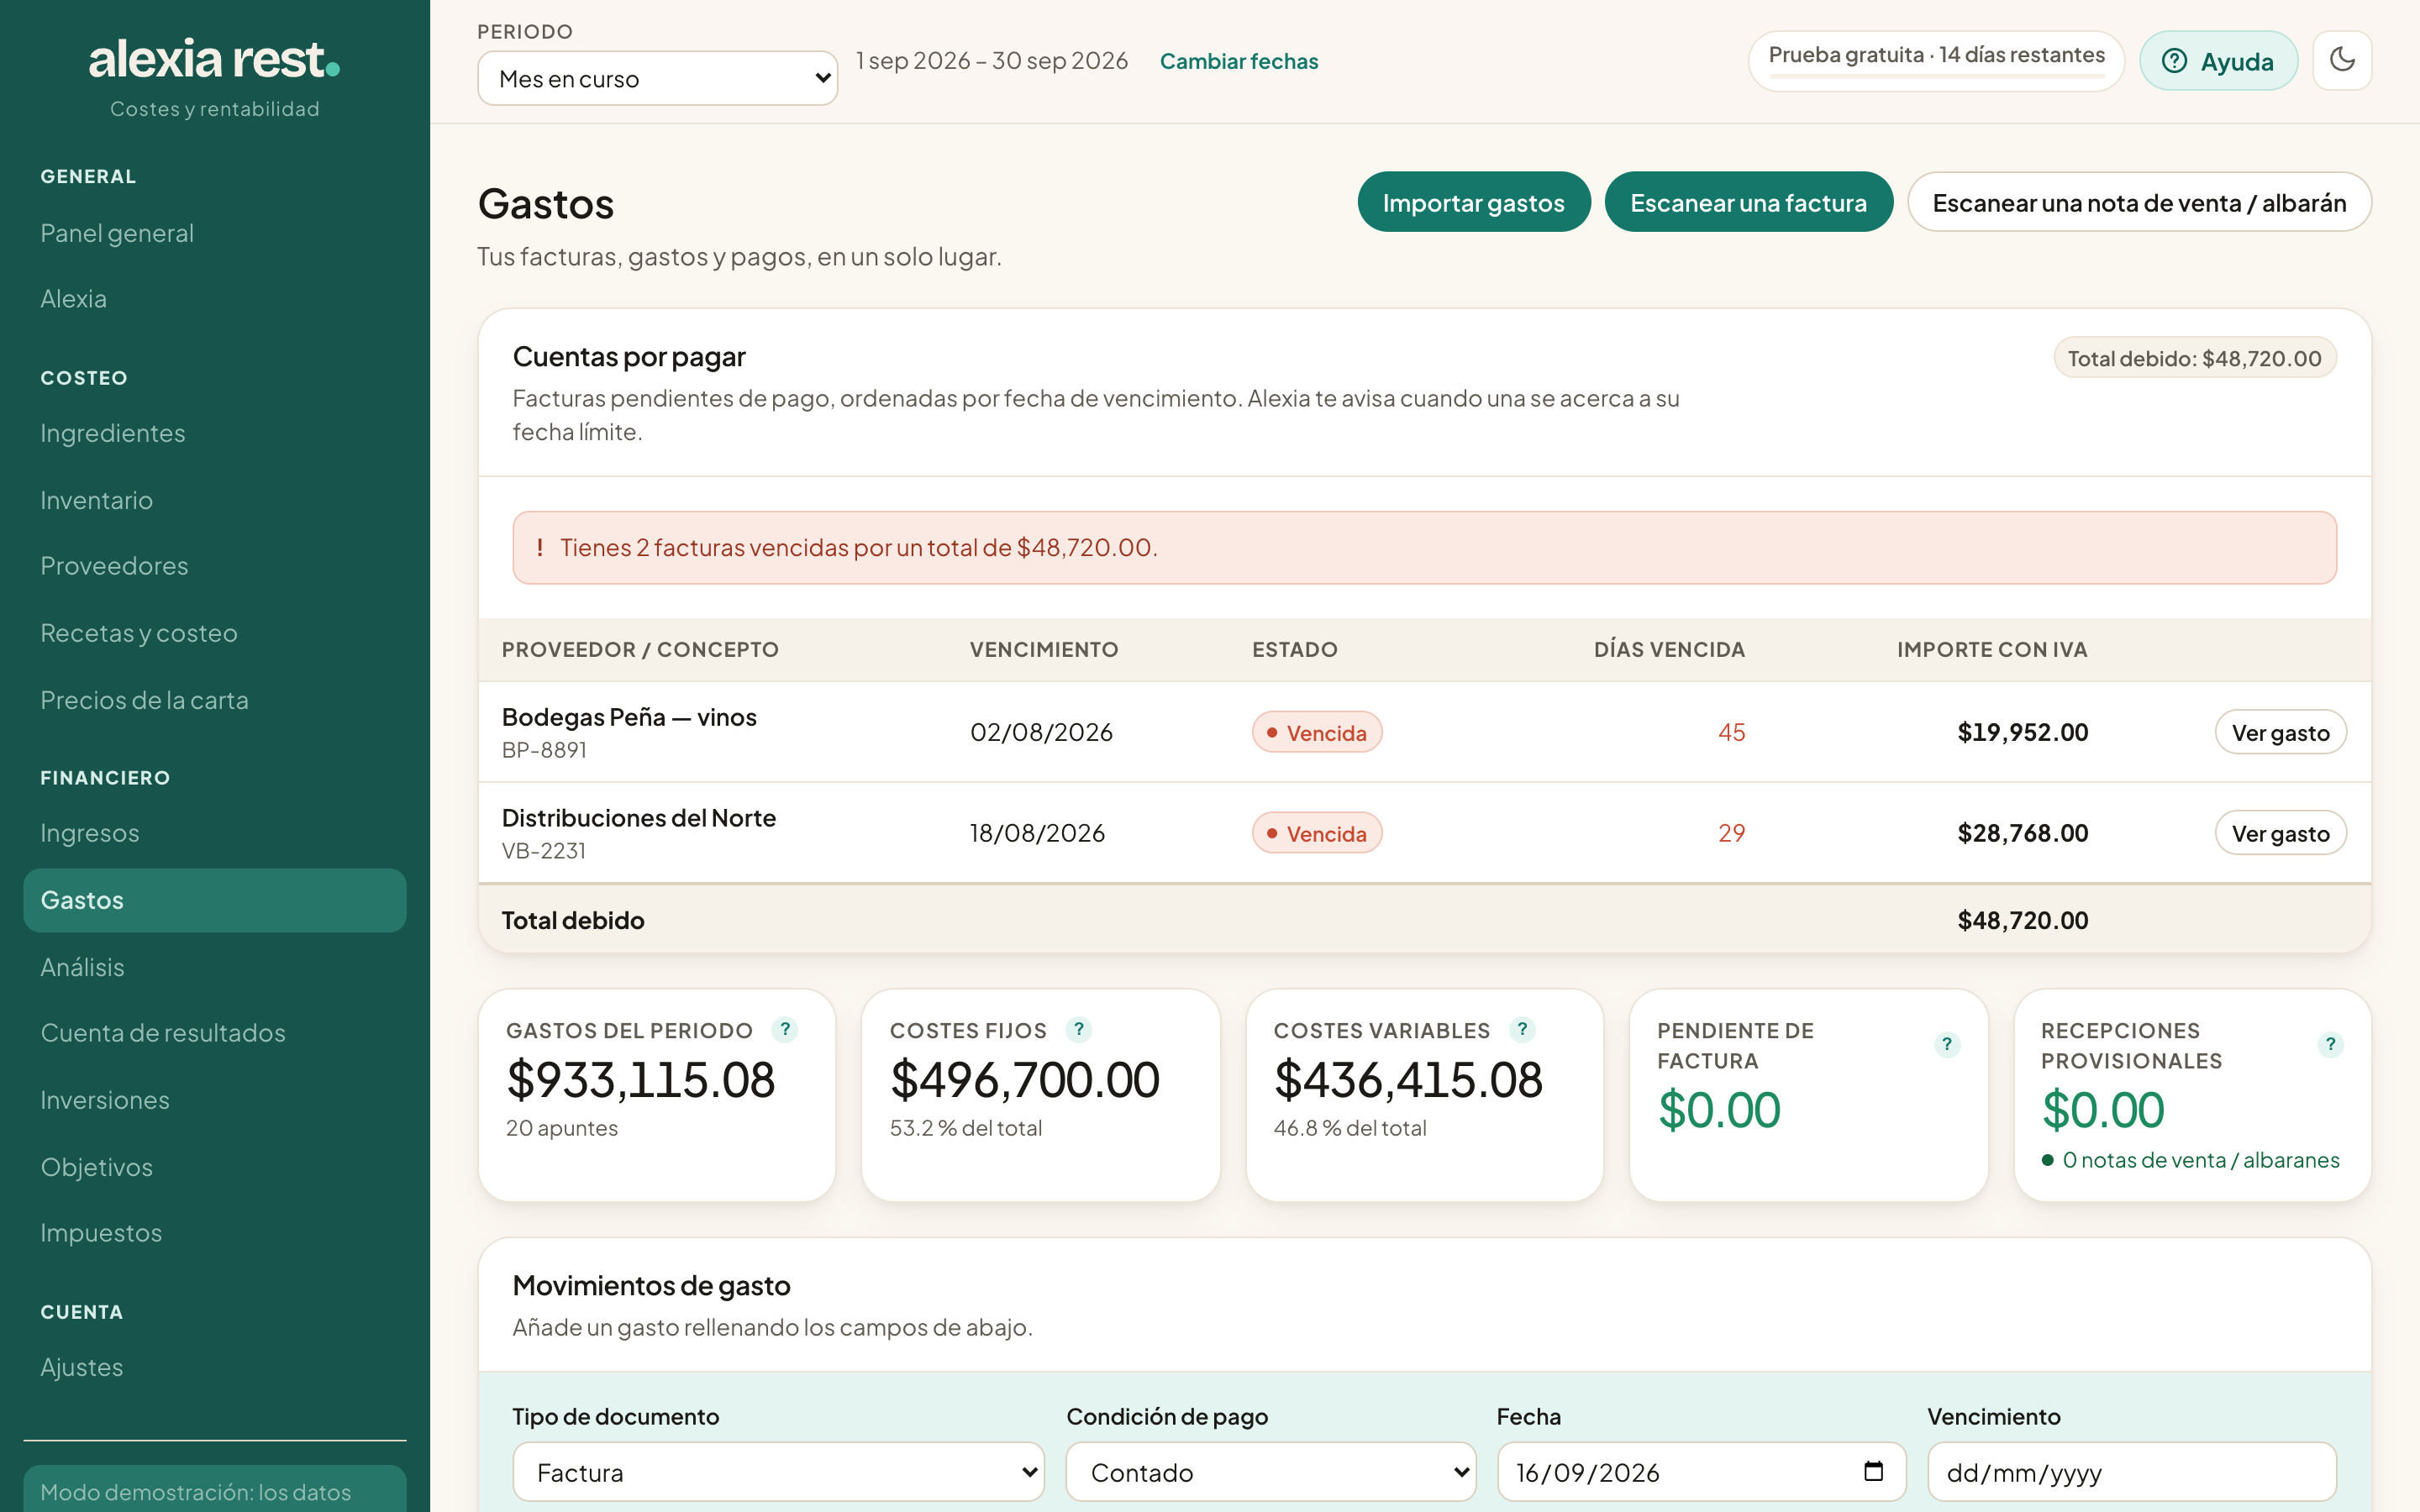Open help tooltip for Costes variables

point(1522,1029)
